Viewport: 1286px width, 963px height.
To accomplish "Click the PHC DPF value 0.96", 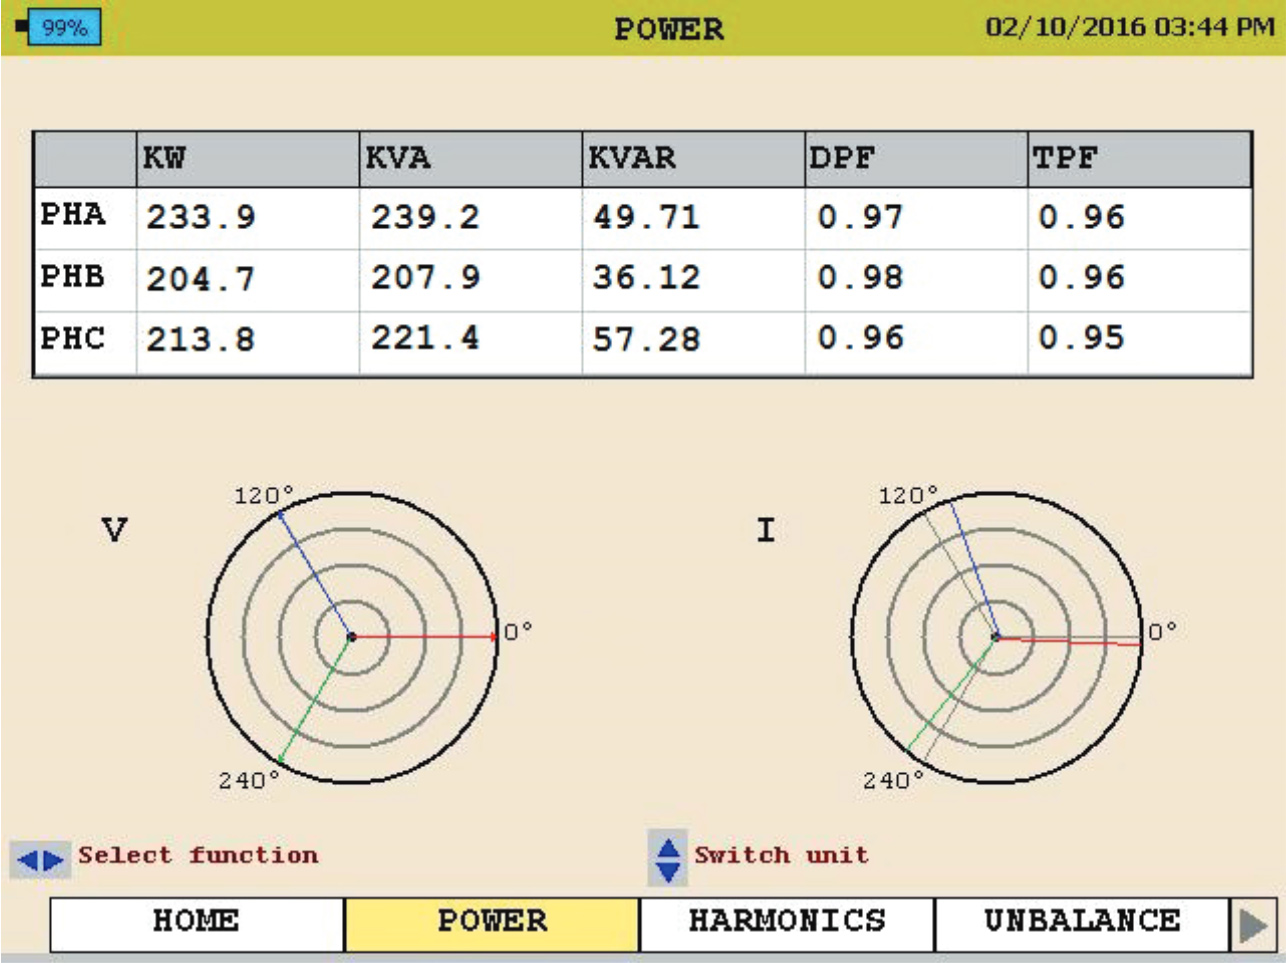I will click(860, 338).
